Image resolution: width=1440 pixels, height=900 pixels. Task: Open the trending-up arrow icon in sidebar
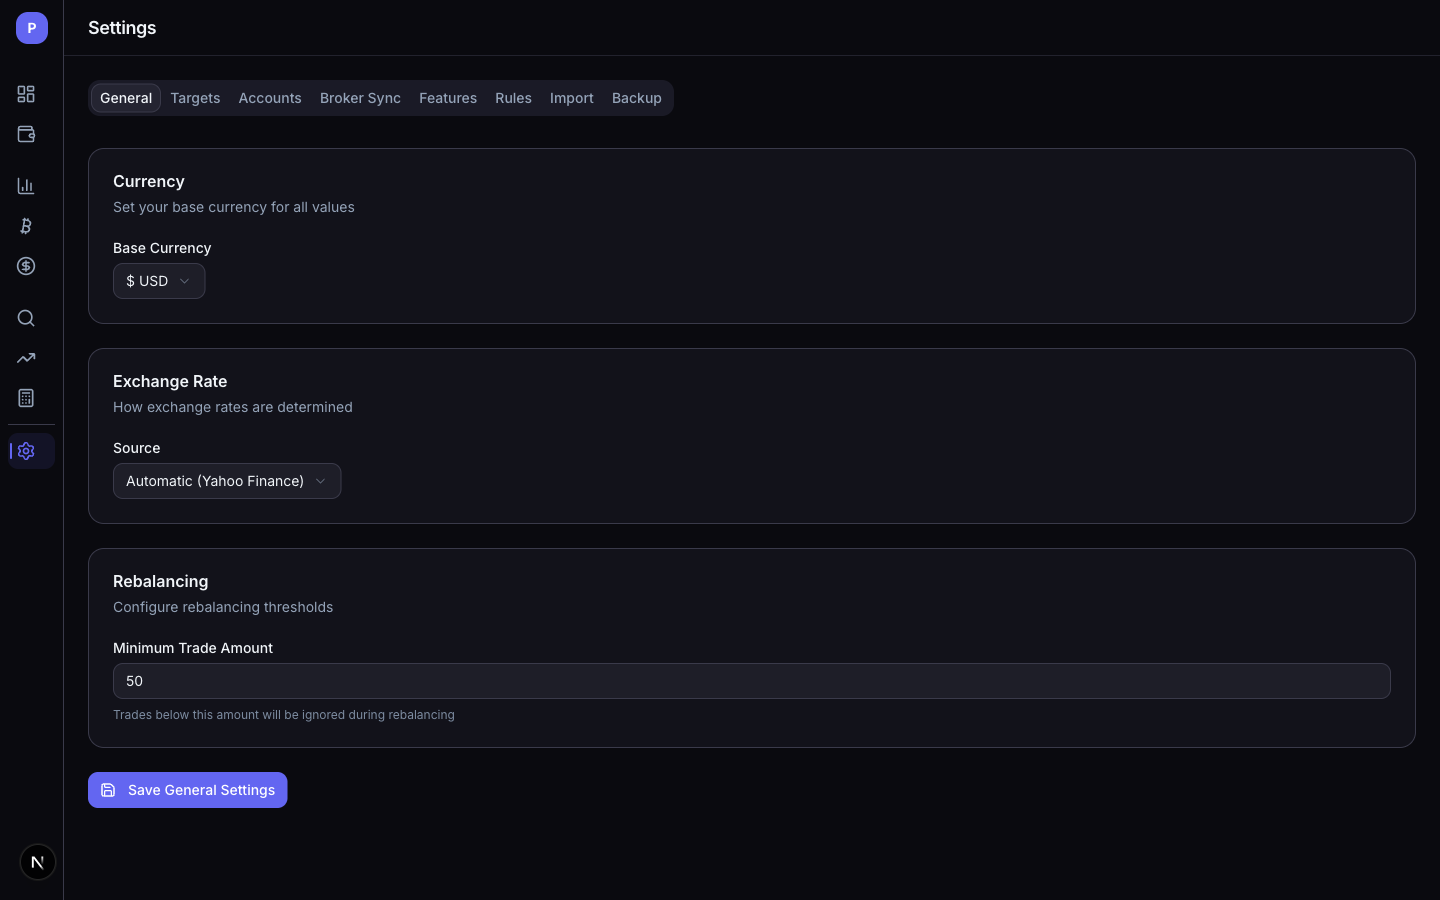26,358
